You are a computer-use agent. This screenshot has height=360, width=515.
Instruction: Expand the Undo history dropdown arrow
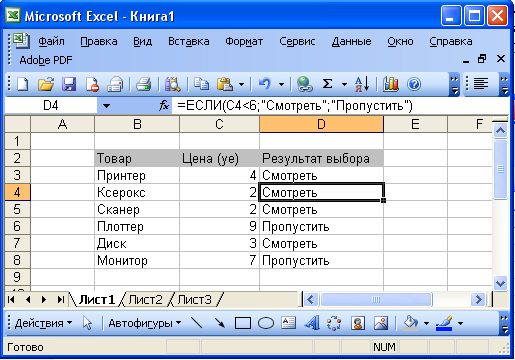(x=281, y=85)
